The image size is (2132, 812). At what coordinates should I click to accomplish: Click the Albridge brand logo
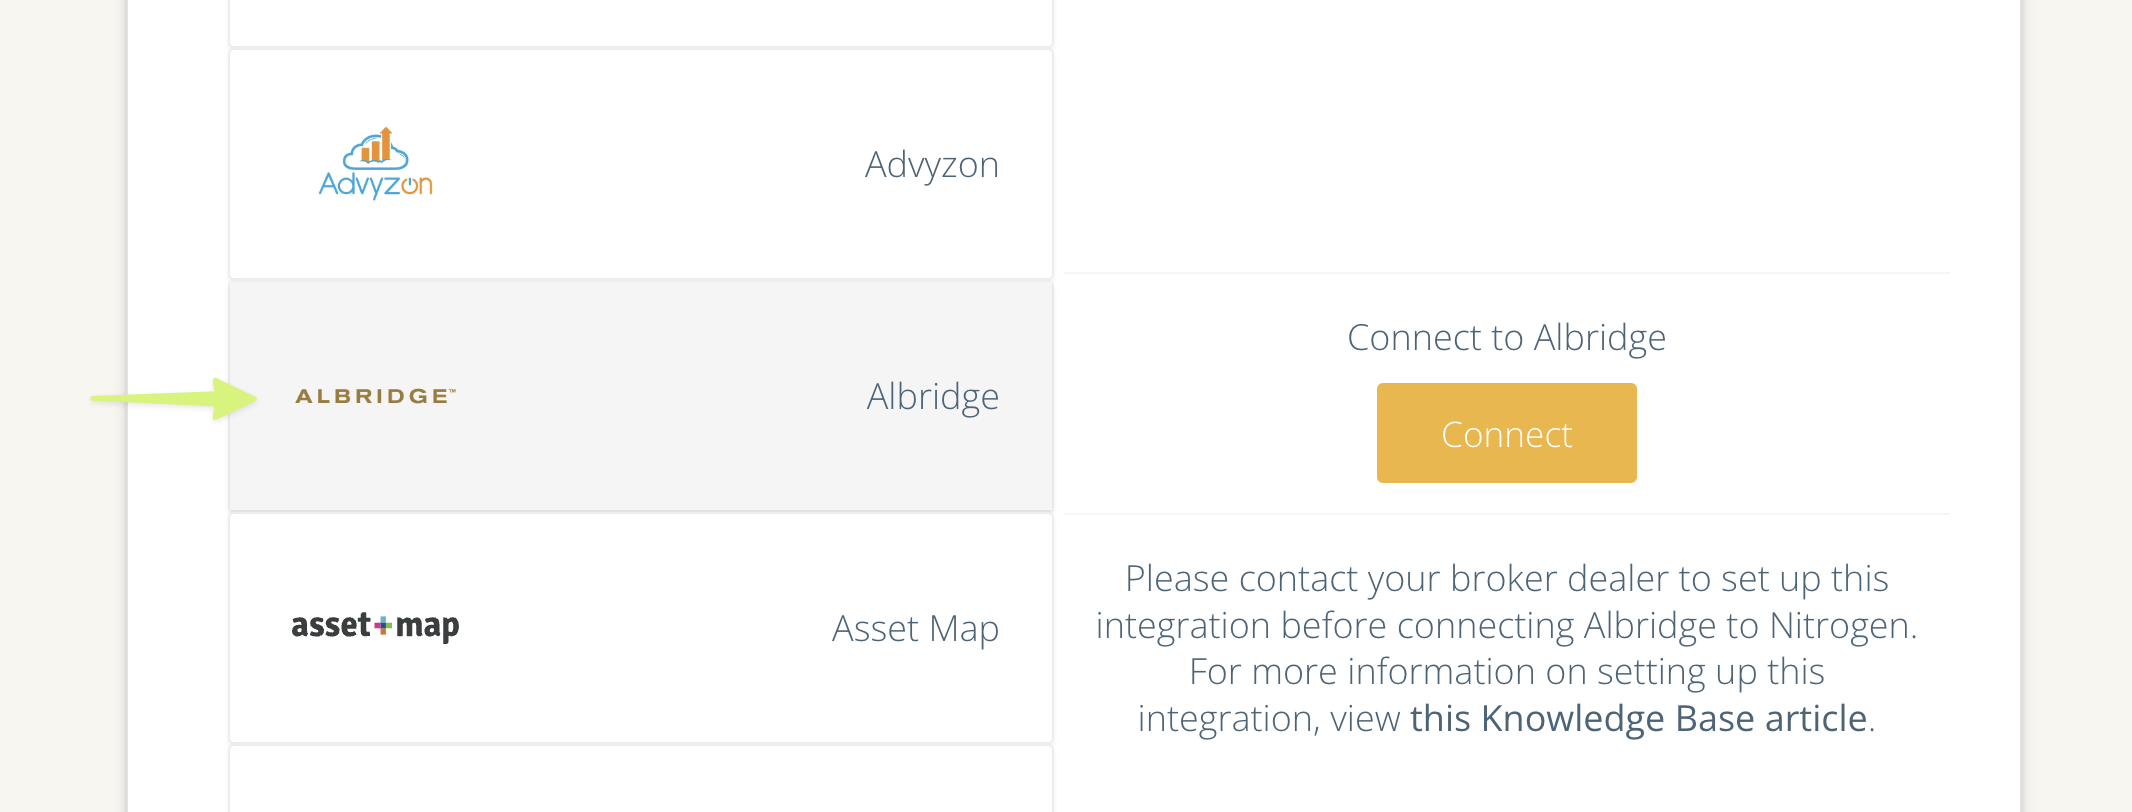tap(373, 395)
